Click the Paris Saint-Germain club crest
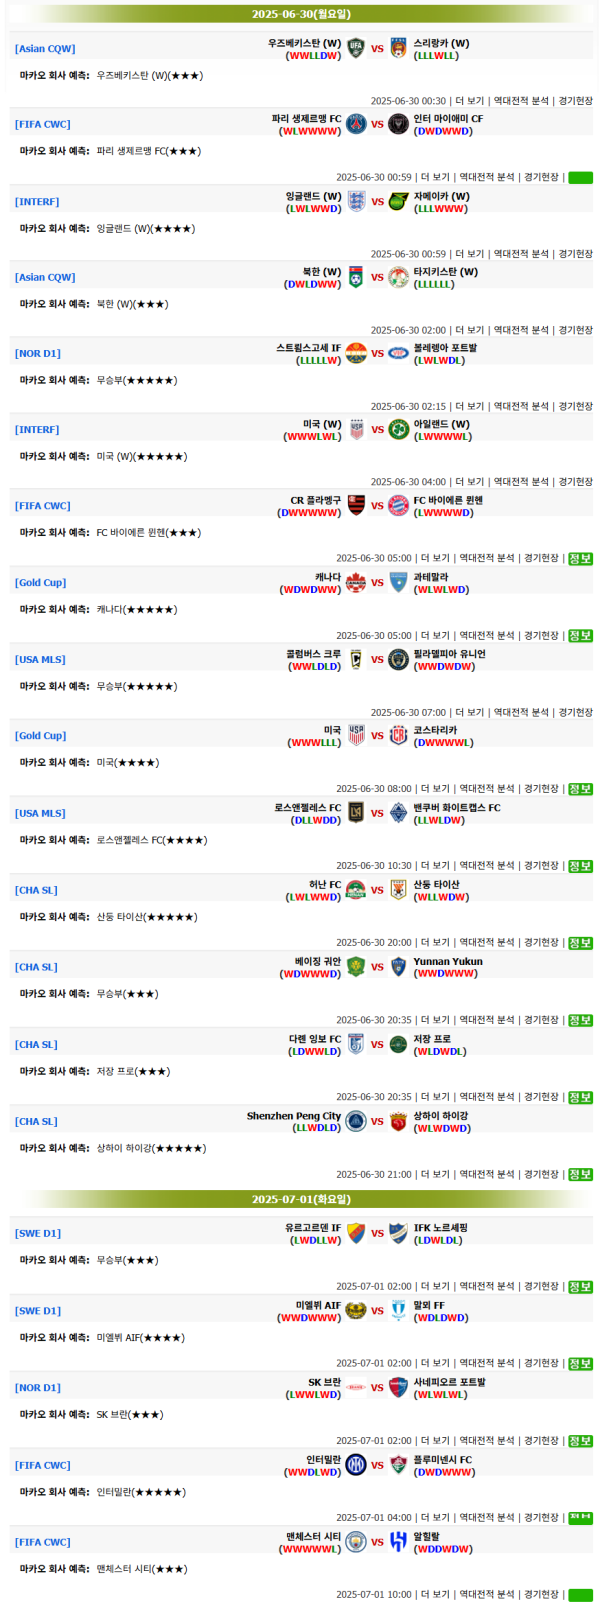The image size is (600, 1606). pyautogui.click(x=356, y=124)
